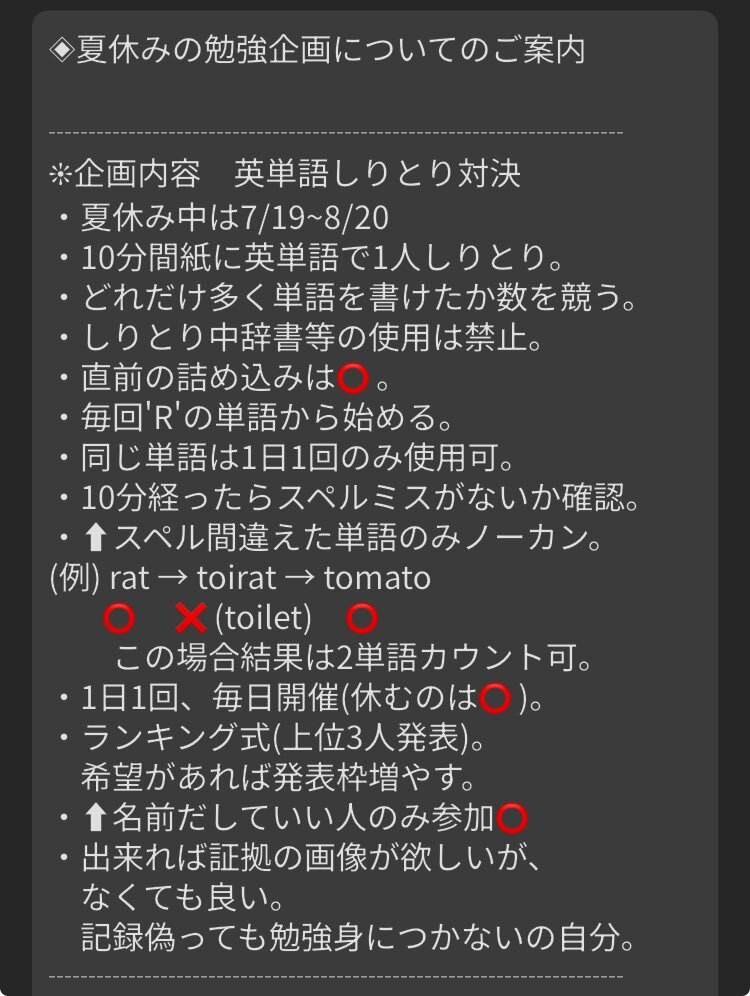The height and width of the screenshot is (996, 750).
Task: Click the word tomato in the example
Action: (x=377, y=578)
